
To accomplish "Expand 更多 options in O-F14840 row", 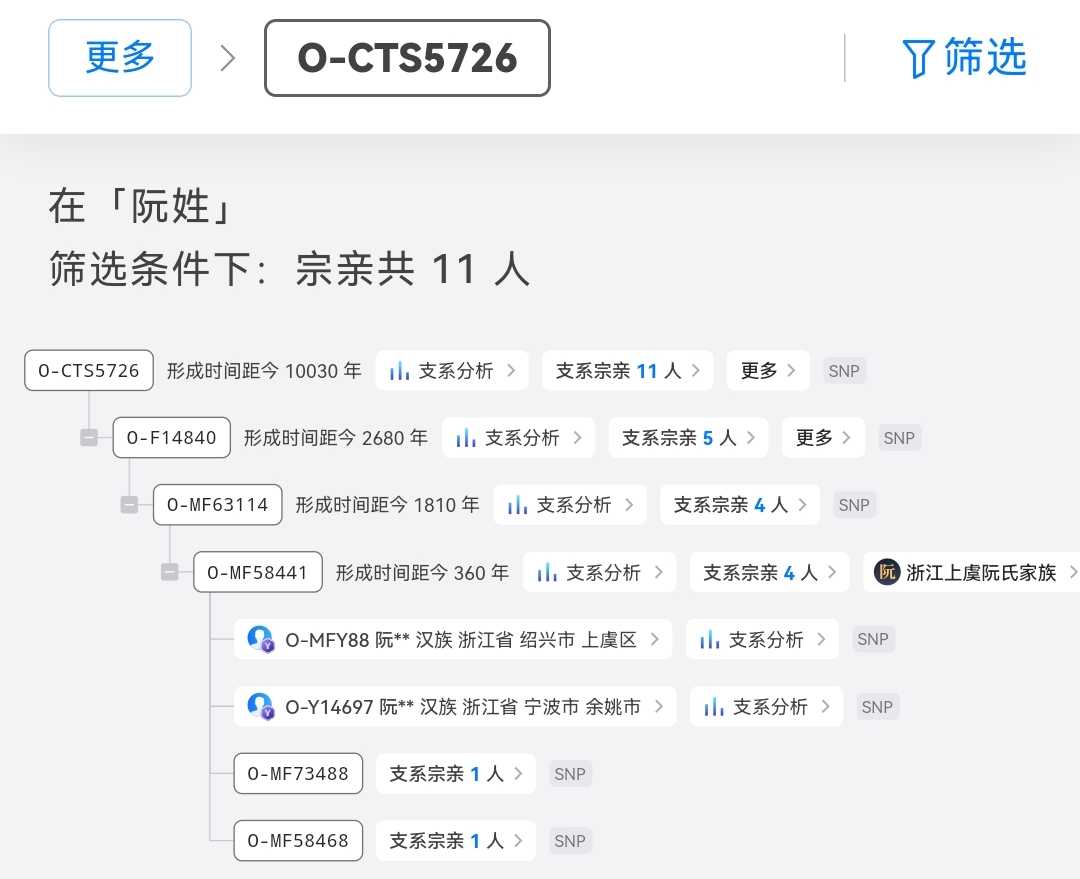I will tap(823, 438).
